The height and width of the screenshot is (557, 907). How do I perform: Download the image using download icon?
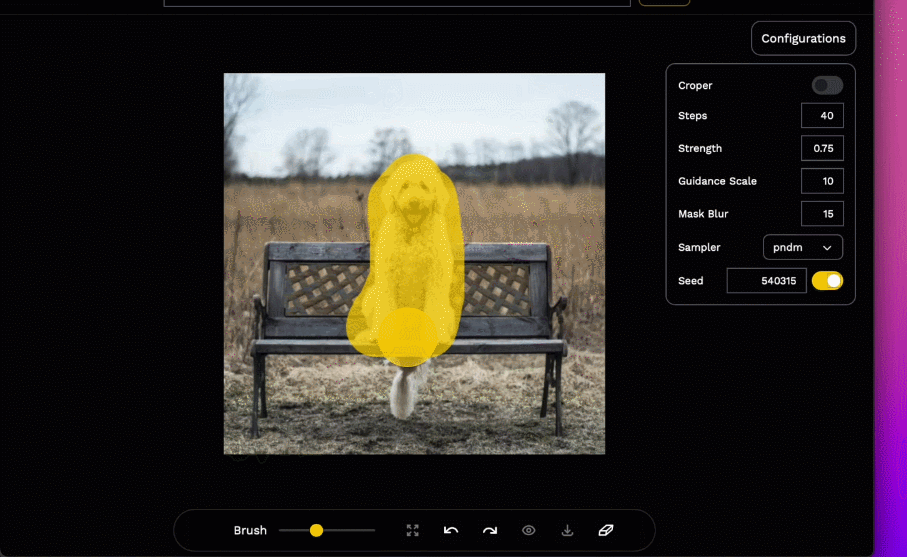[x=567, y=530]
